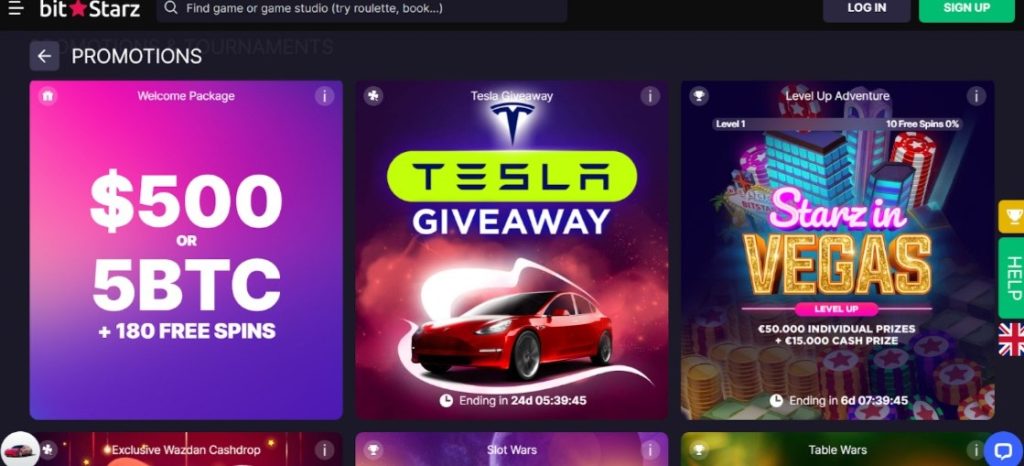Click the trophy icon on Level Up Adventure
The width and height of the screenshot is (1024, 466).
(x=699, y=96)
